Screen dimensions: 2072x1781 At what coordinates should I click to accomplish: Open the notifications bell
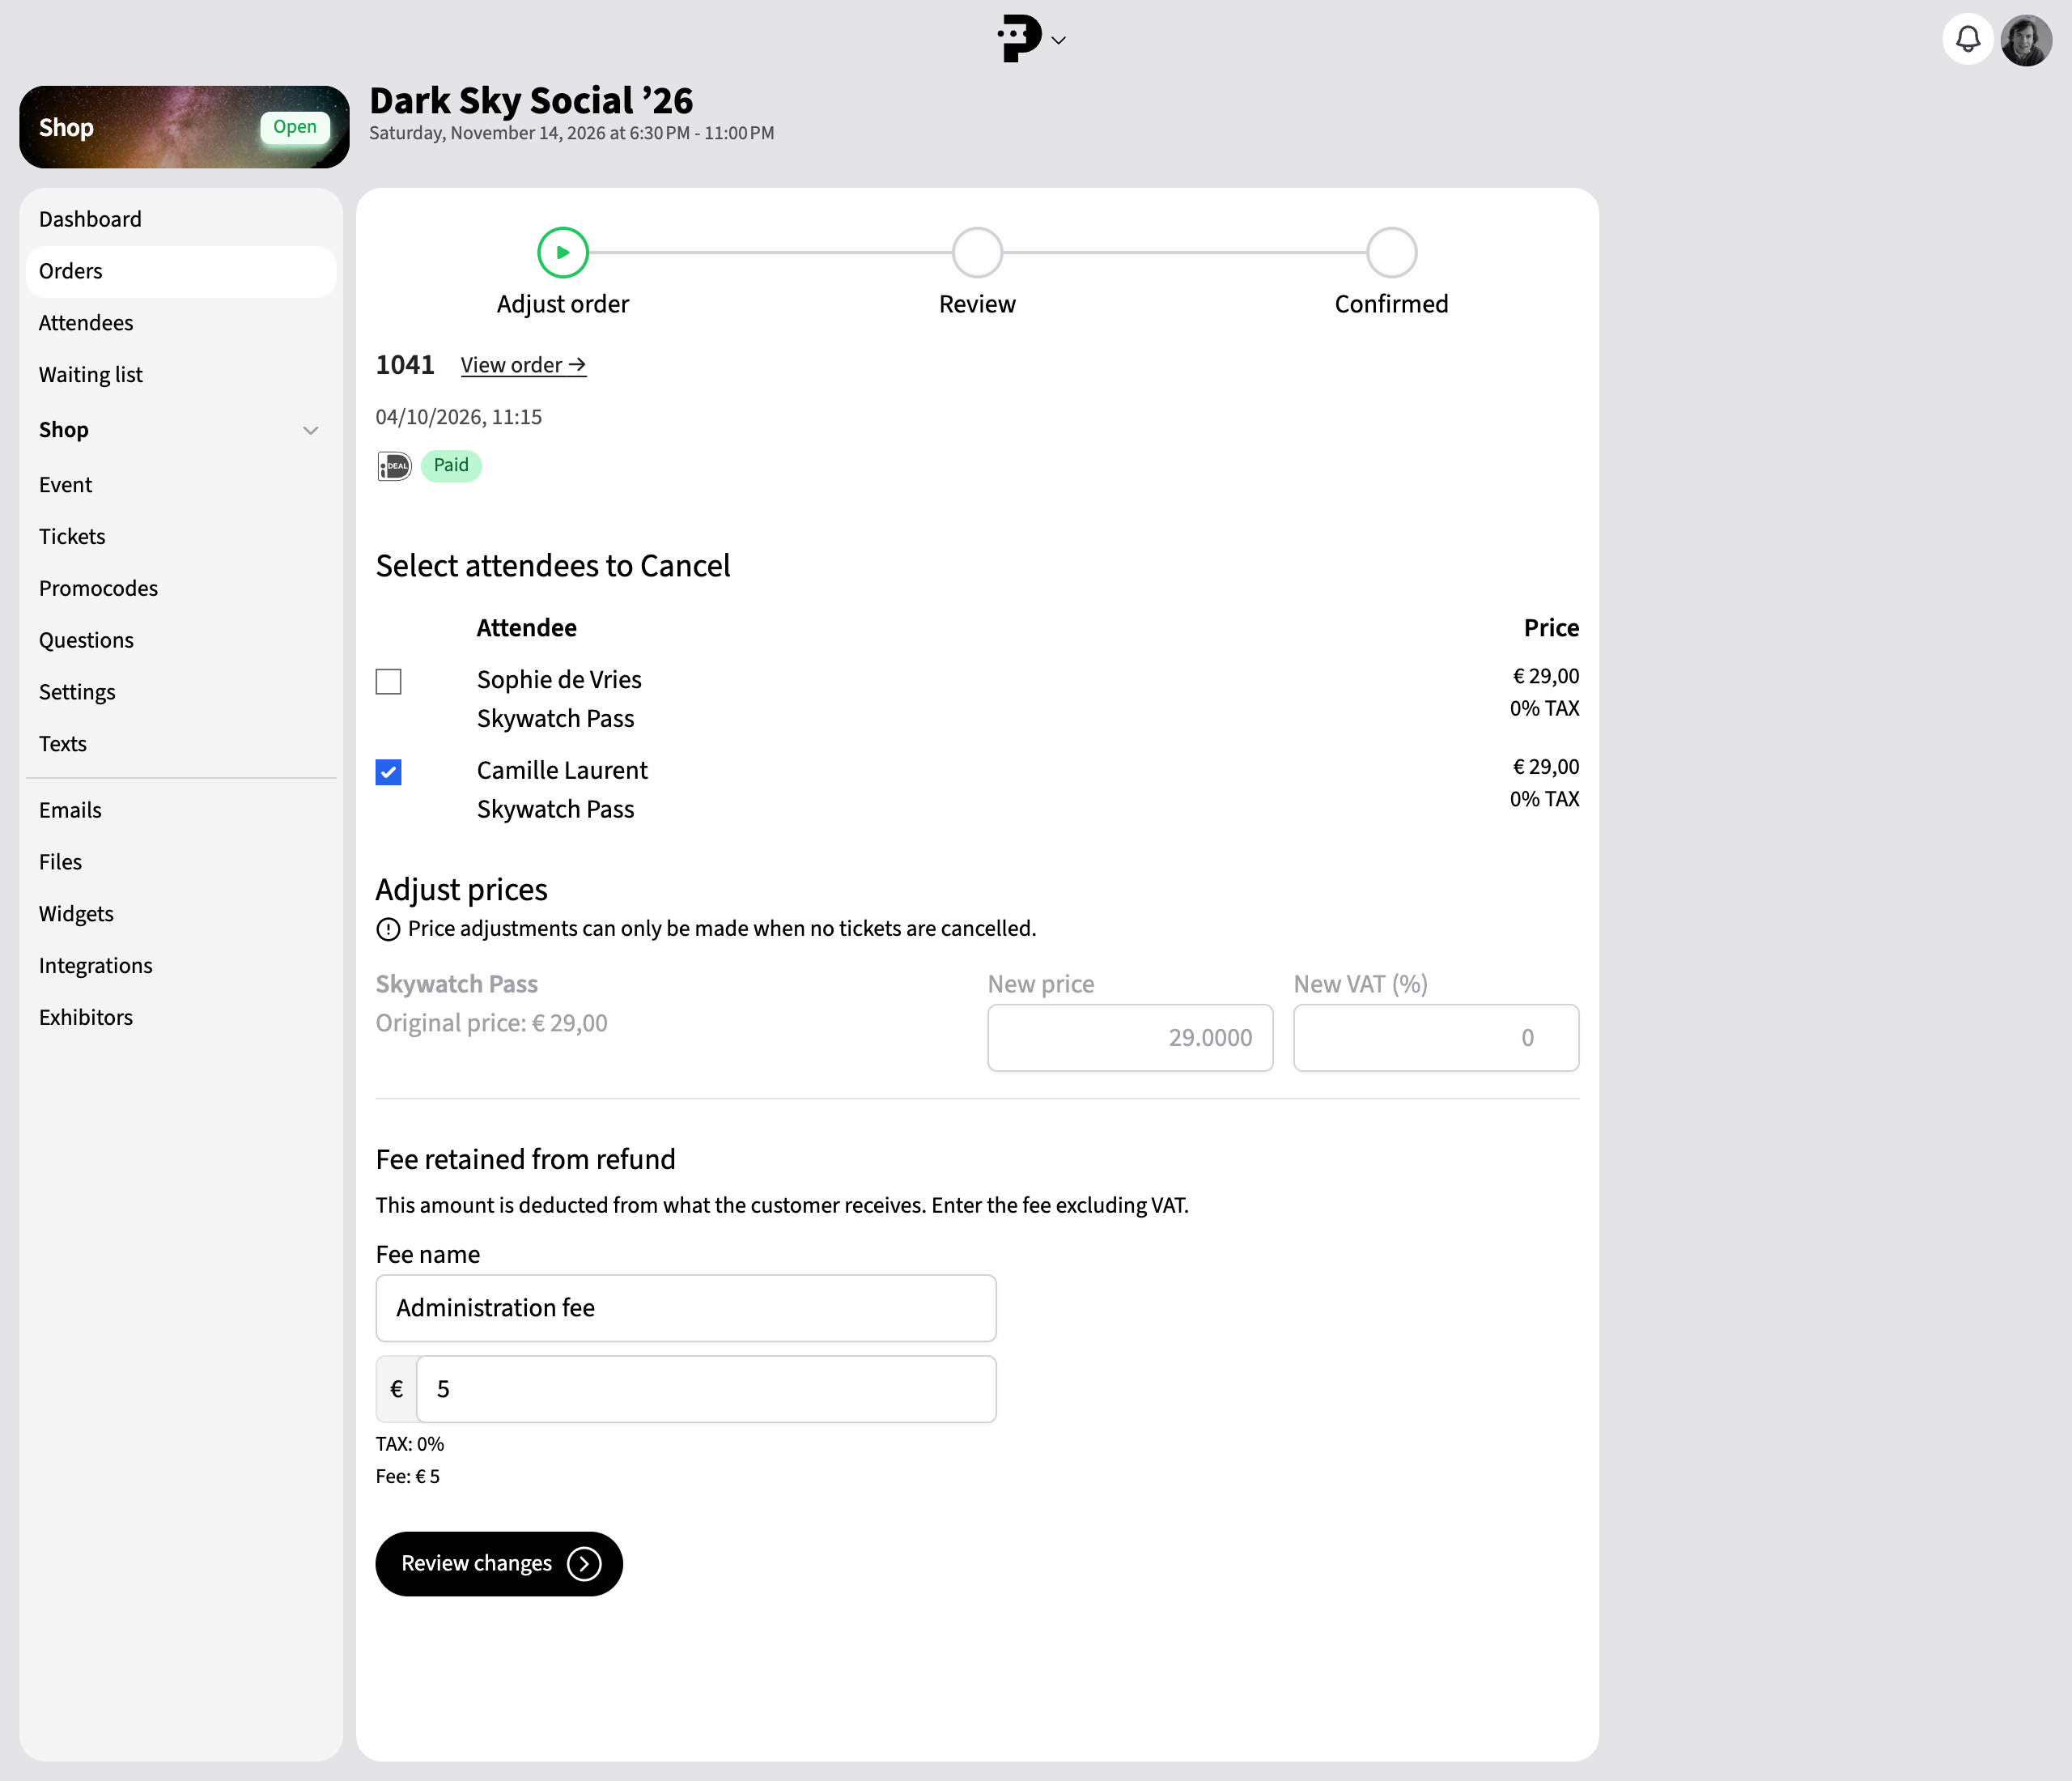pos(1967,40)
